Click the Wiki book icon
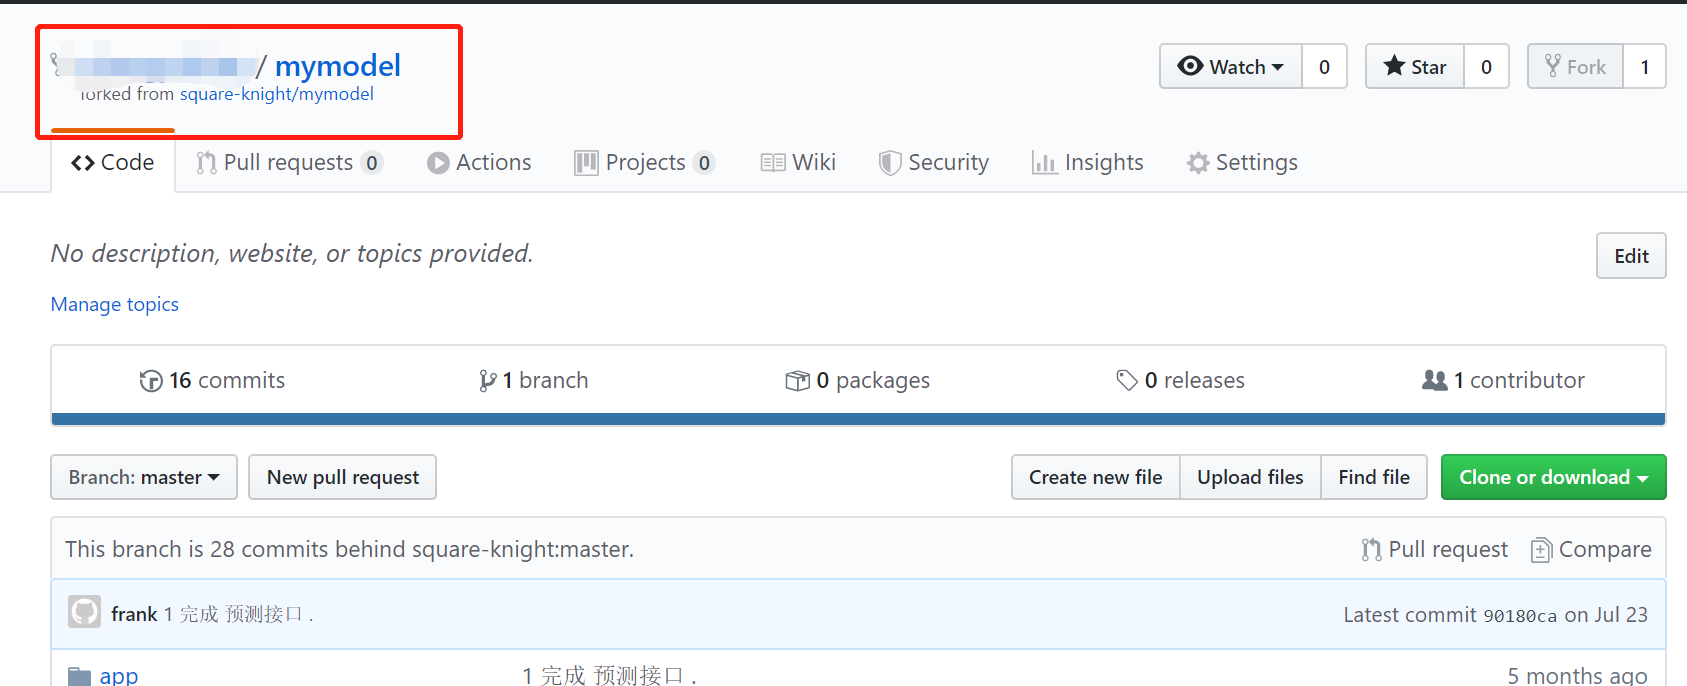Screen dimensions: 1687x686 (x=773, y=163)
